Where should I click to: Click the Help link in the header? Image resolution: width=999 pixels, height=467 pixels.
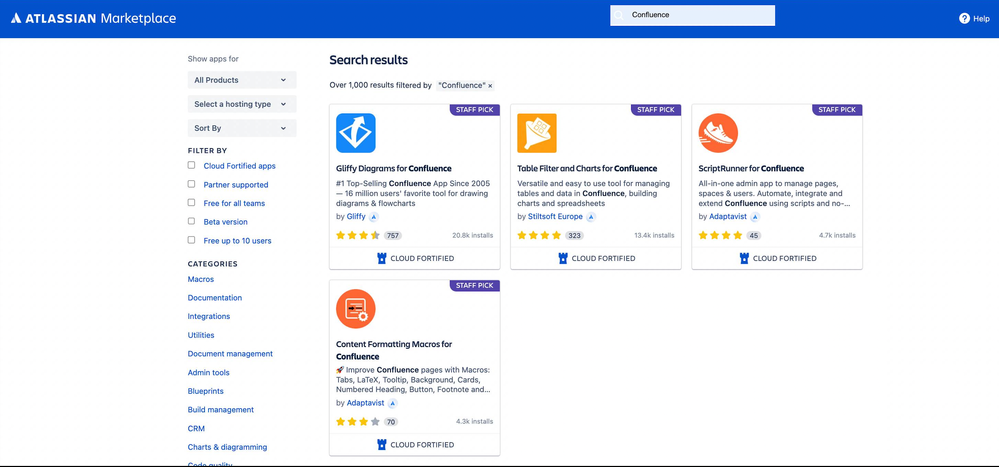coord(974,18)
